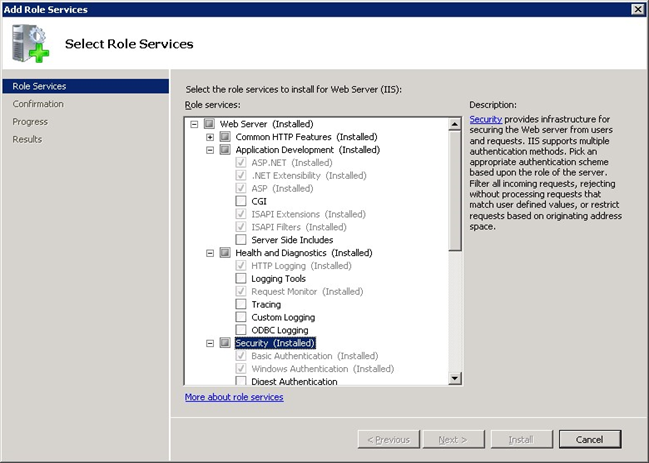Click the HTTP Logging installed checkbox
Image resolution: width=649 pixels, height=463 pixels.
pyautogui.click(x=241, y=265)
